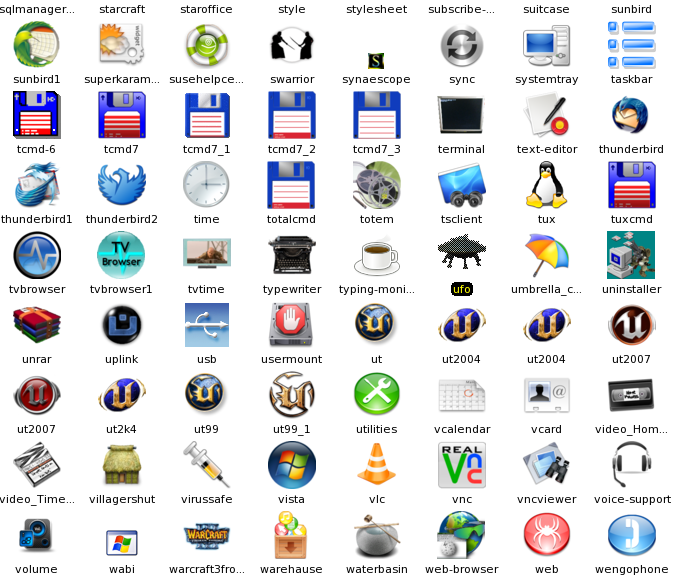Screen dimensions: 691x580
Task: Open the vlc traffic cone icon
Action: (x=376, y=464)
